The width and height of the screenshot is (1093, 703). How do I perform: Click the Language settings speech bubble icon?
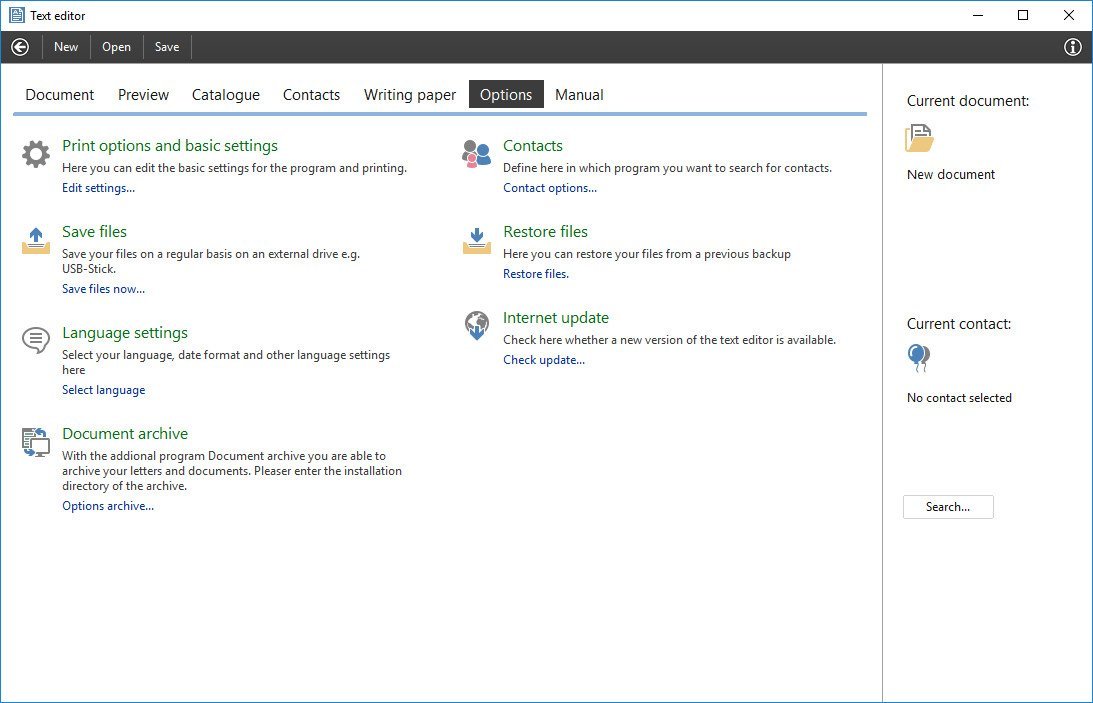click(x=36, y=341)
